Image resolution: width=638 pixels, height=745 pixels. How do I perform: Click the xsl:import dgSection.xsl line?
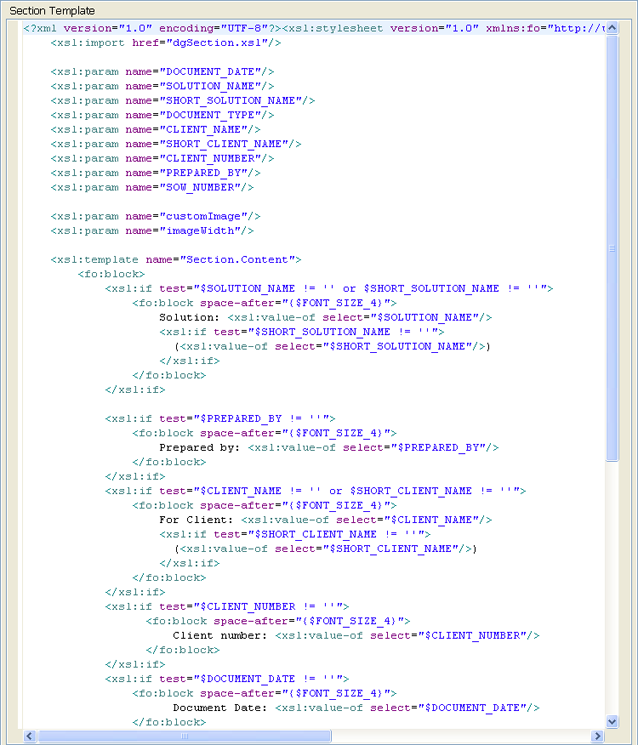click(166, 43)
